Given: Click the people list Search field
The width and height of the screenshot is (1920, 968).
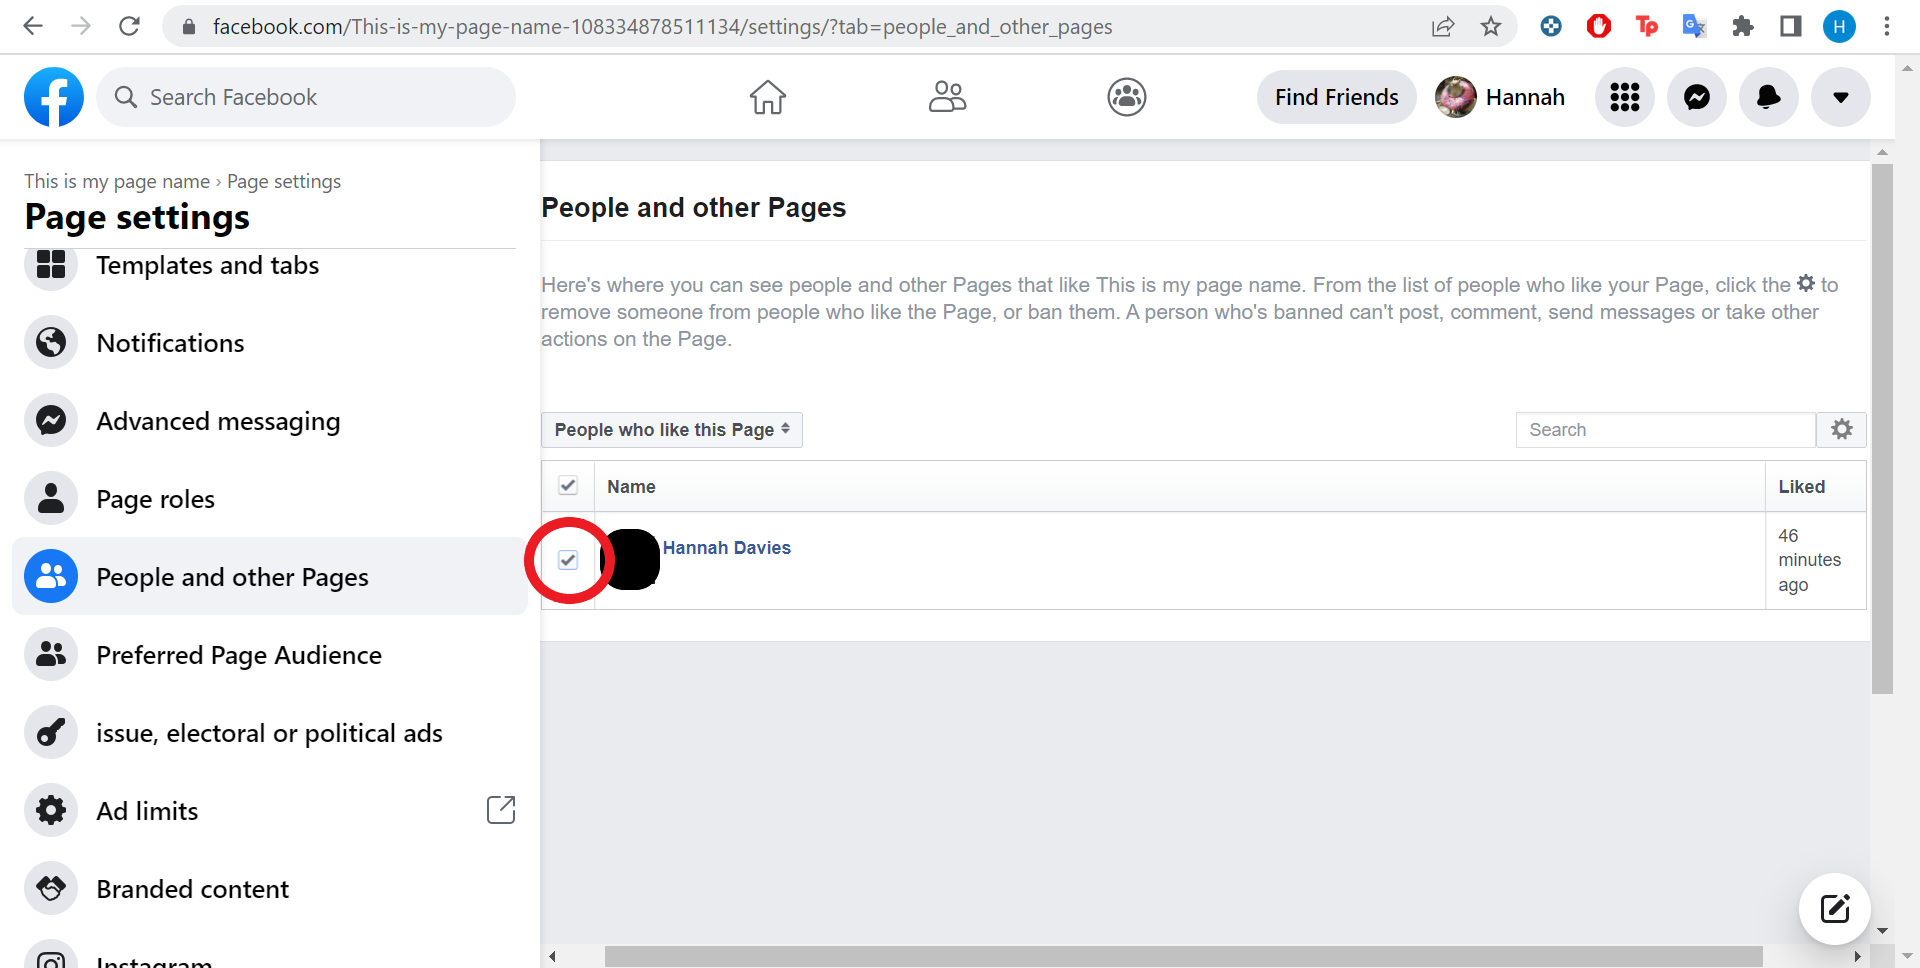Looking at the screenshot, I should click(x=1666, y=430).
